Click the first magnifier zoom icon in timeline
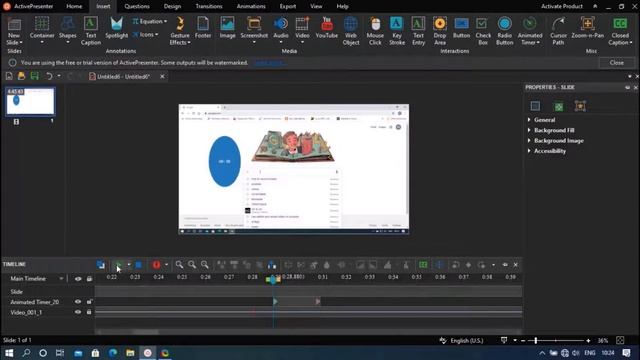This screenshot has width=640, height=360. click(x=179, y=265)
